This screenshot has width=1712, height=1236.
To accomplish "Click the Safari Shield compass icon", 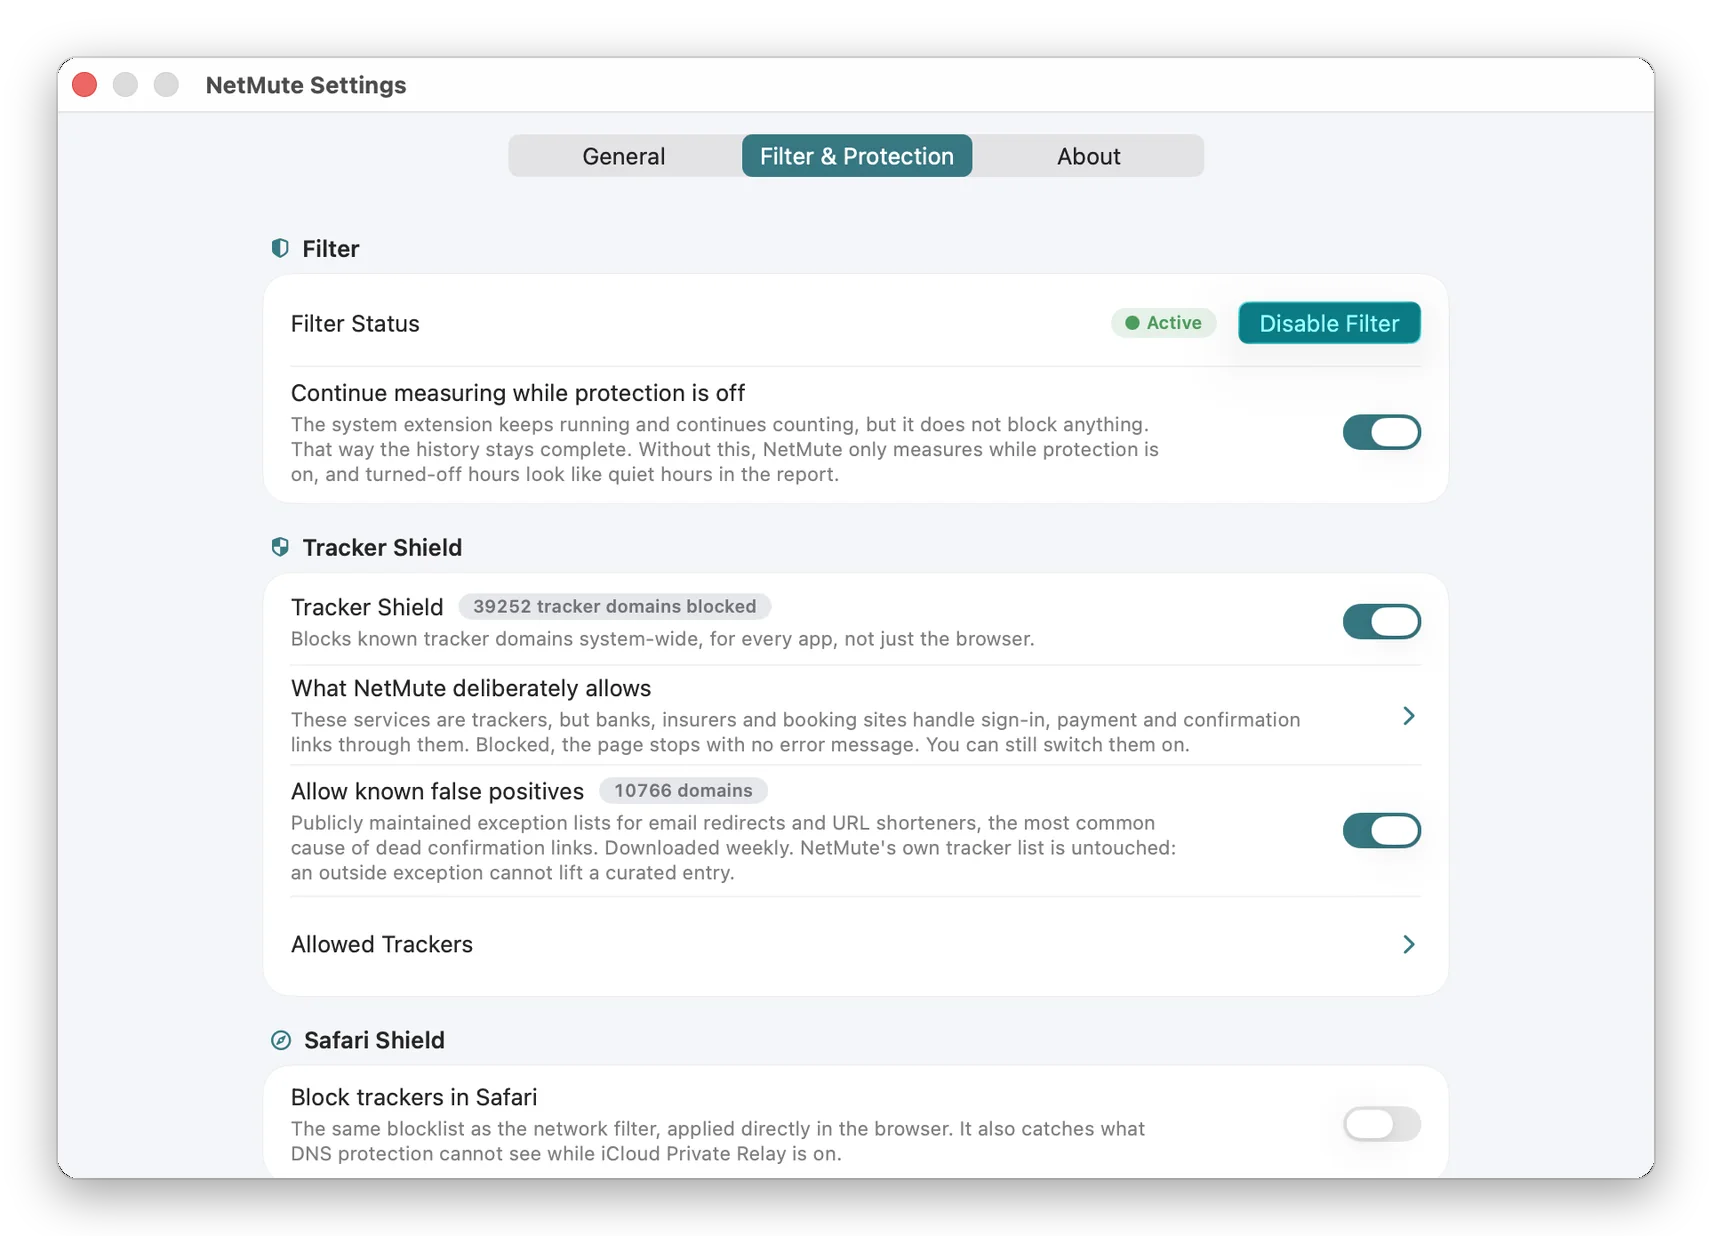I will 281,1040.
